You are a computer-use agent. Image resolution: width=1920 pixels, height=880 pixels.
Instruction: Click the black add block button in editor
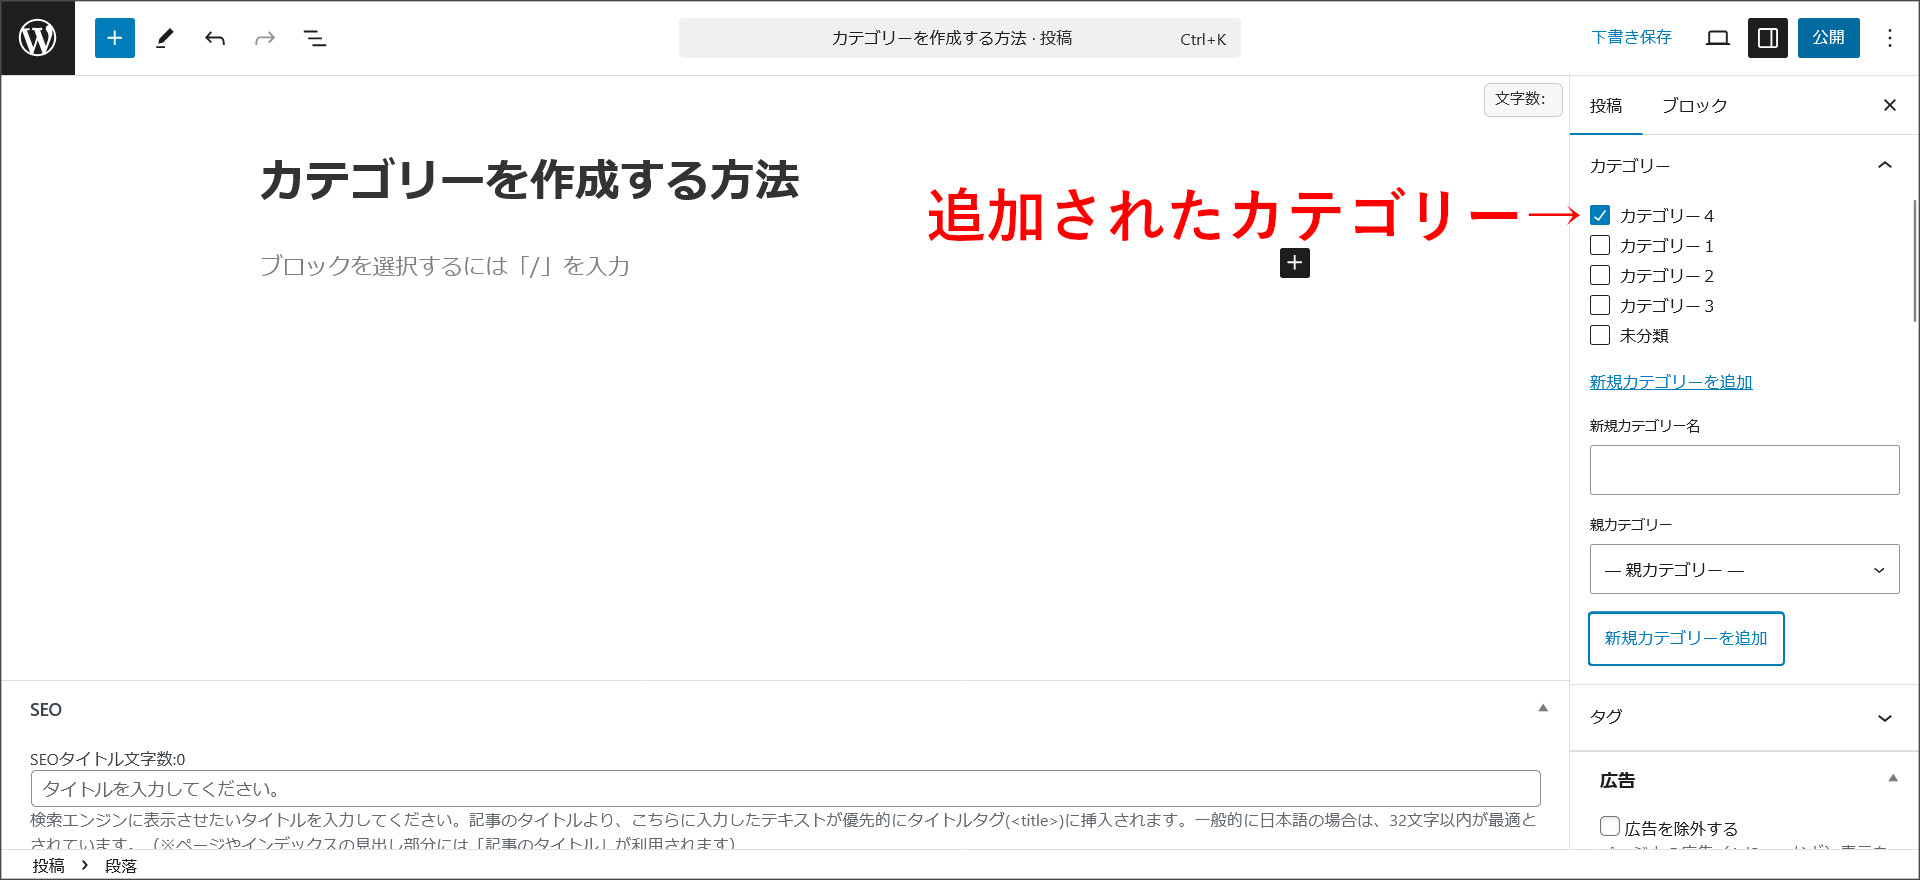1294,263
